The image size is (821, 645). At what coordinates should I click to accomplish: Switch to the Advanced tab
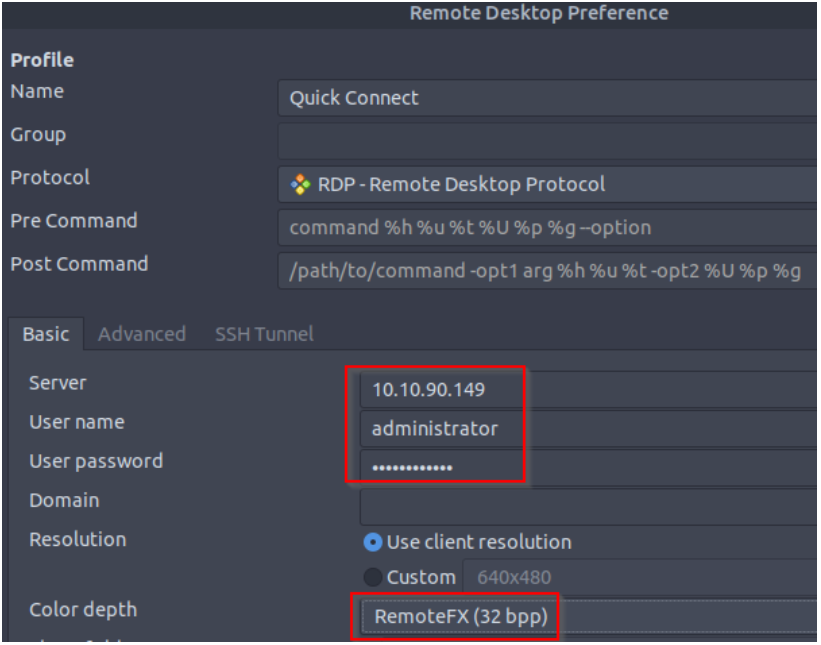coord(140,334)
